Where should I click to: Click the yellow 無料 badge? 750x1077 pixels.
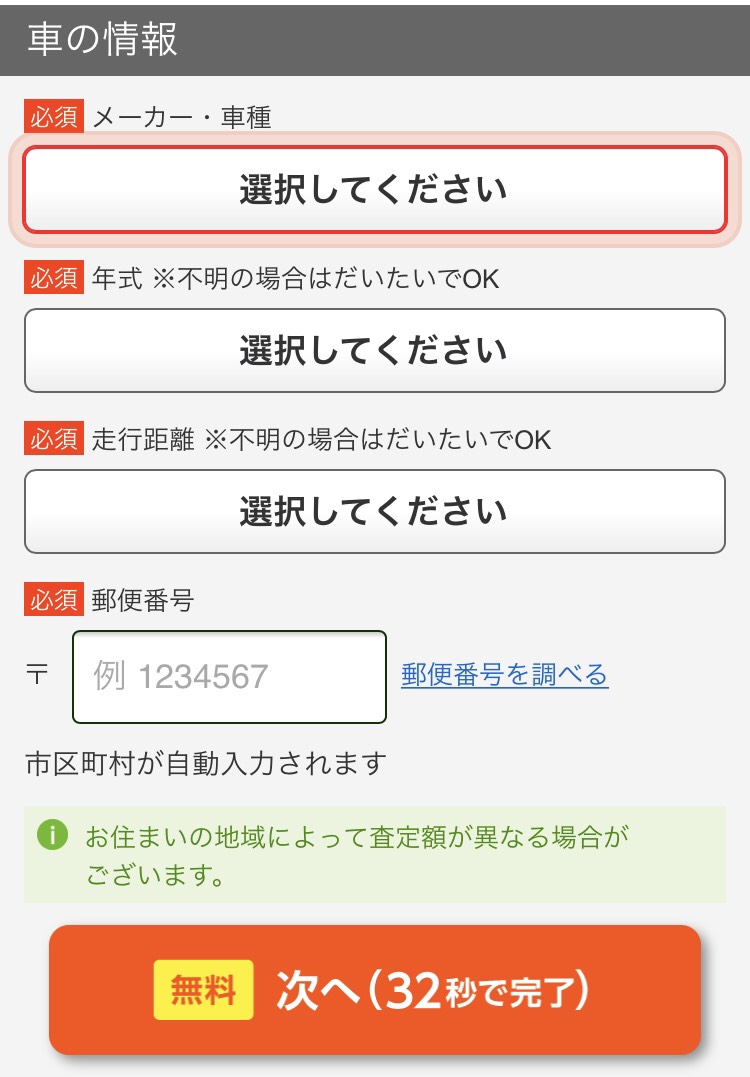203,990
